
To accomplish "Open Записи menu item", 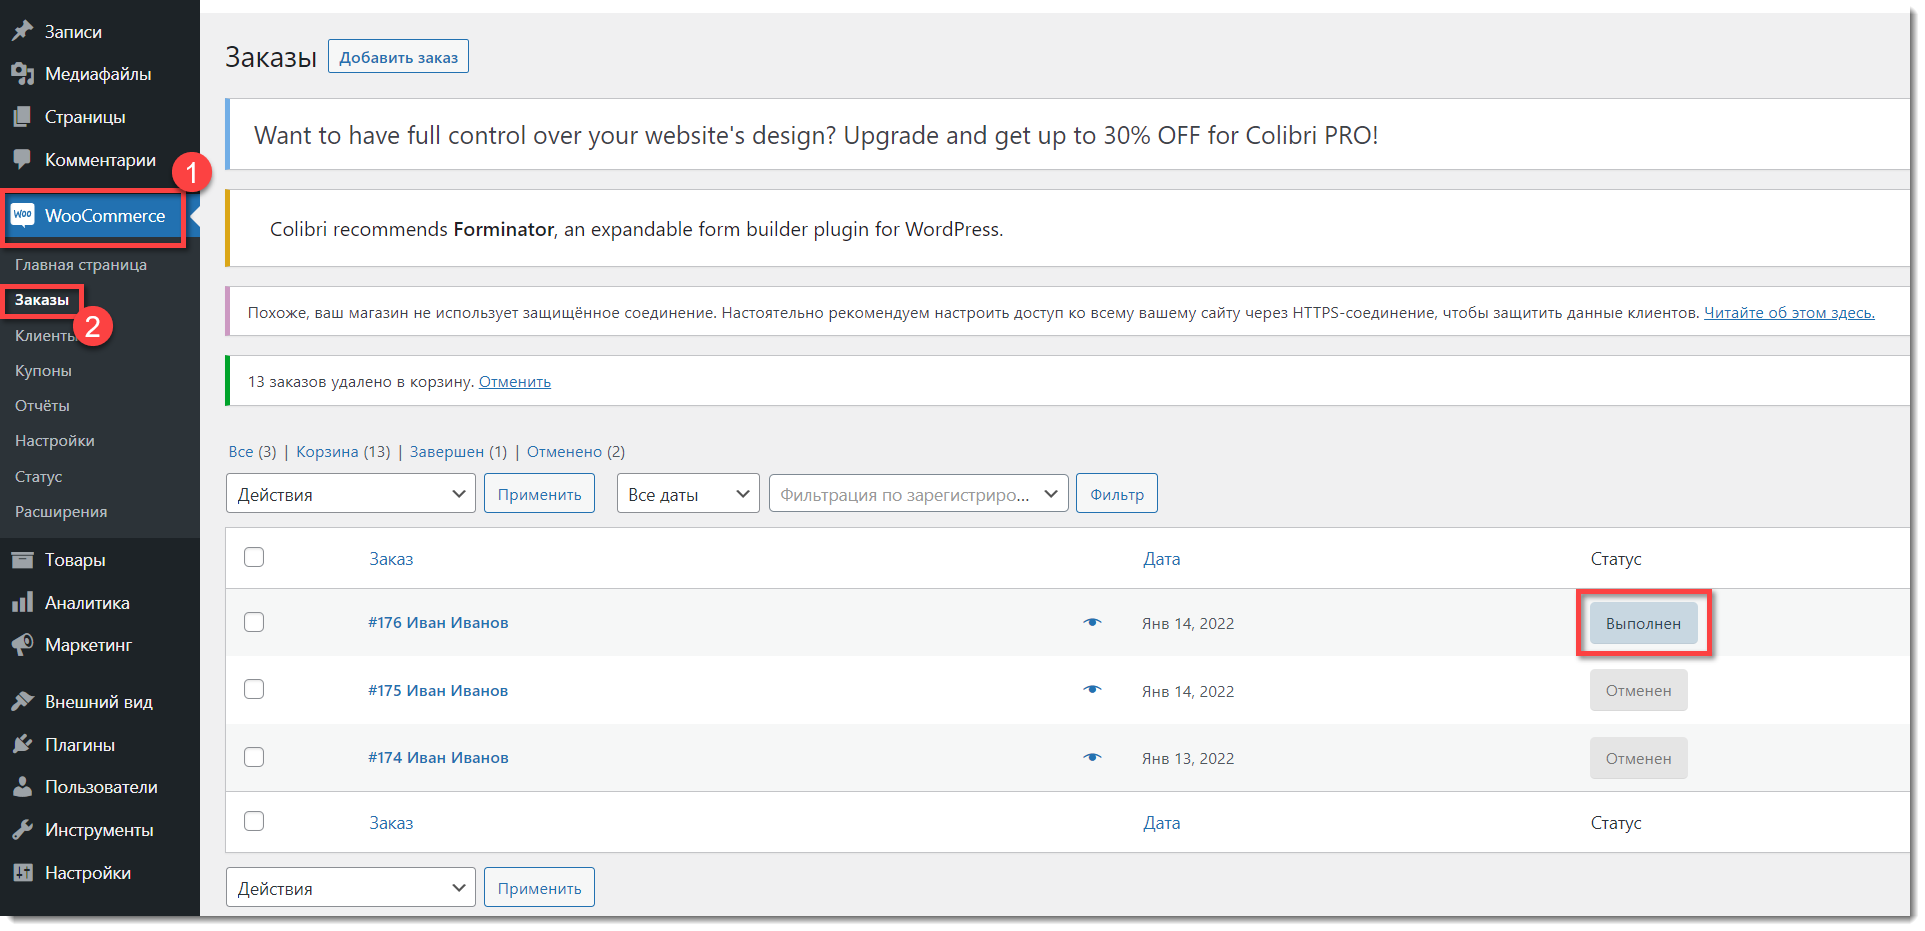I will click(x=73, y=32).
